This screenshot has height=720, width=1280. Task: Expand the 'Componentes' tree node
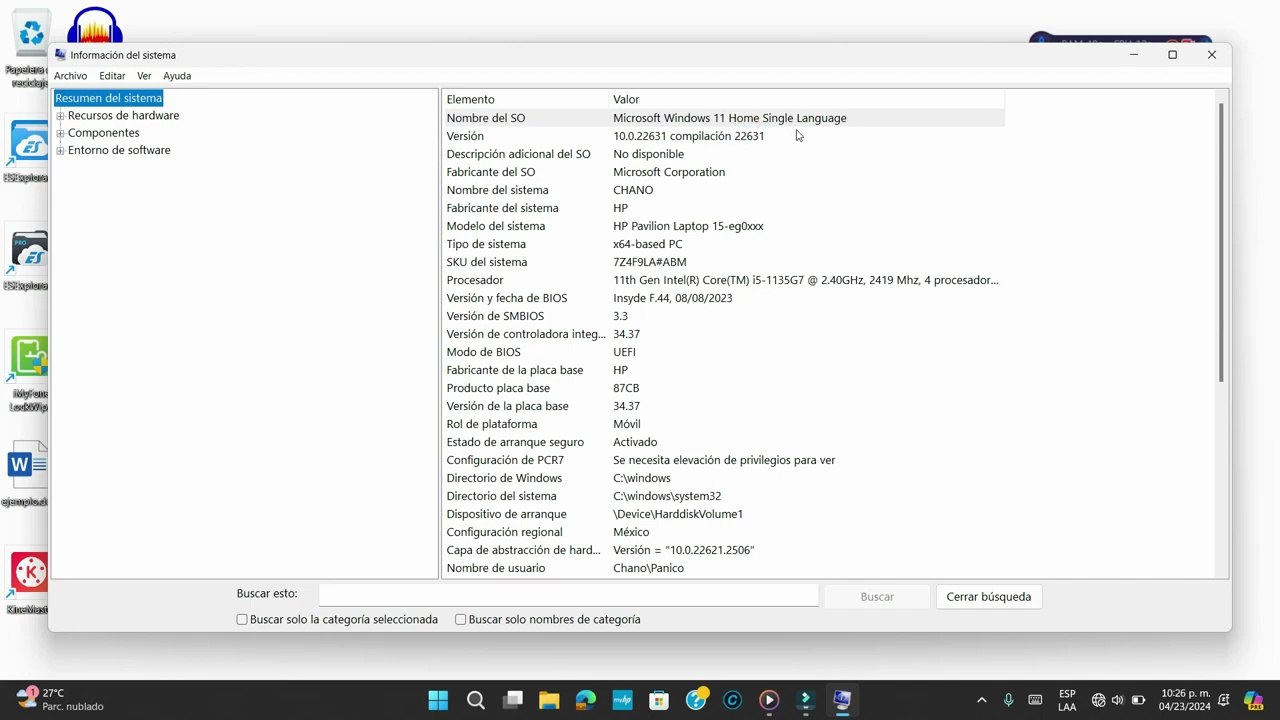[x=60, y=133]
